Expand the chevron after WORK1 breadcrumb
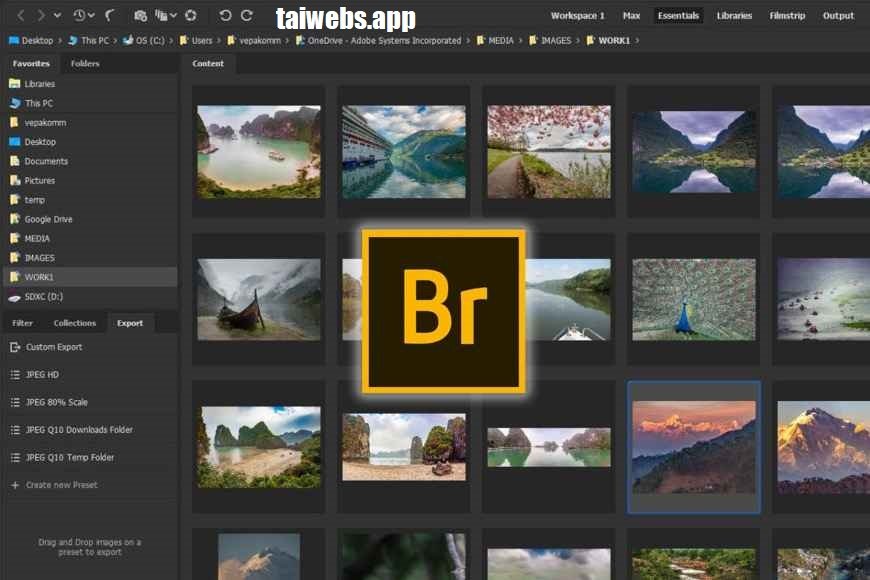This screenshot has width=870, height=580. pyautogui.click(x=637, y=41)
